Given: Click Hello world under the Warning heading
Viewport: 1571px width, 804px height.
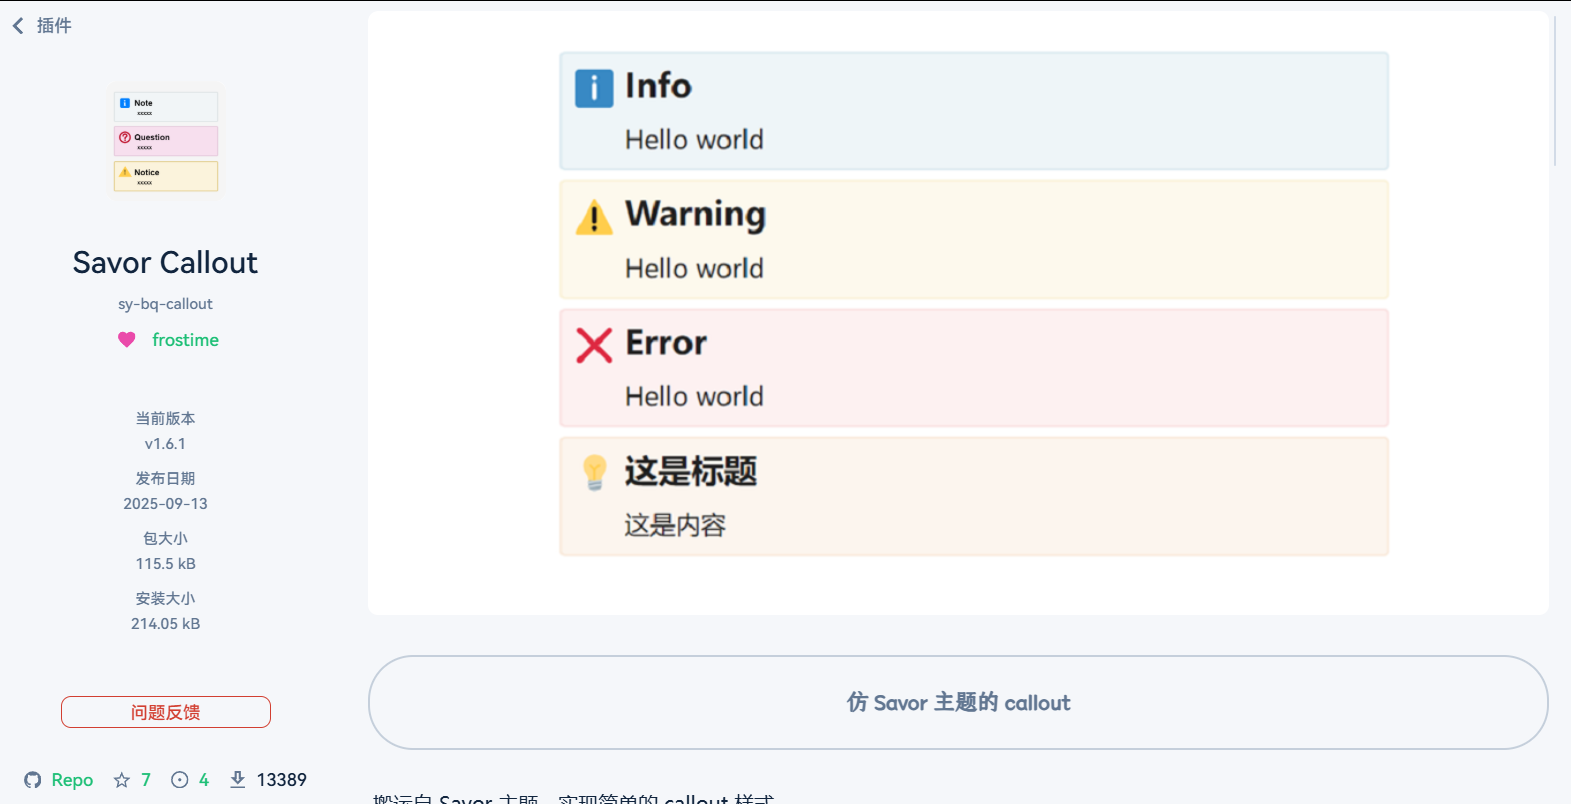Looking at the screenshot, I should [x=694, y=269].
